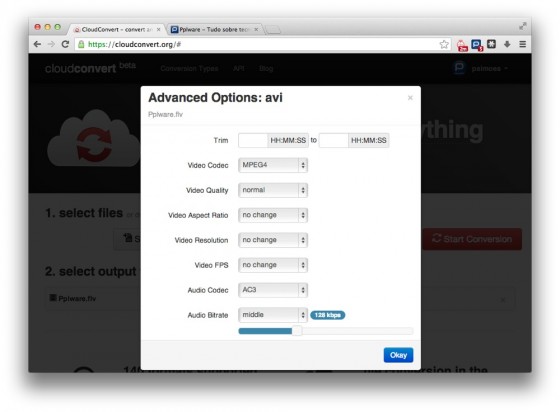This screenshot has height=412, width=560.
Task: Click the red extension icon with badge
Action: (x=462, y=45)
